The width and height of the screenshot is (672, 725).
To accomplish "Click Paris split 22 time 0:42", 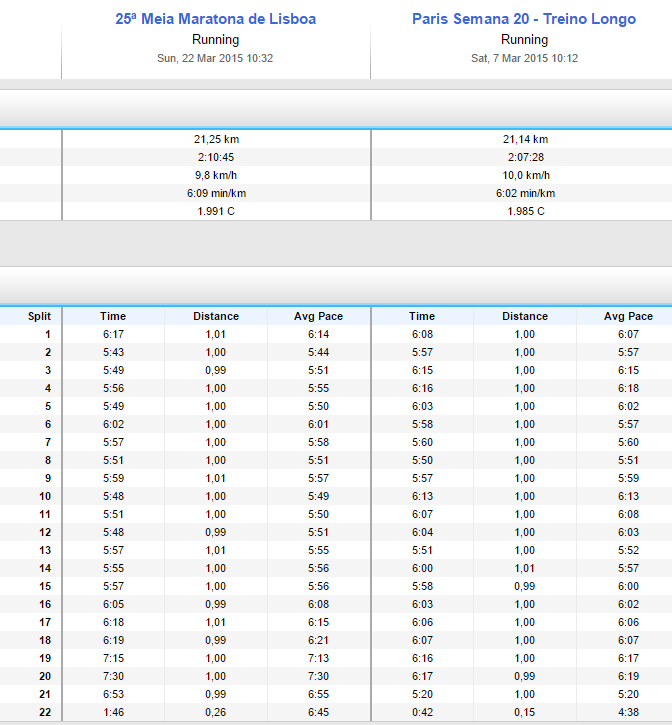I will [x=422, y=712].
